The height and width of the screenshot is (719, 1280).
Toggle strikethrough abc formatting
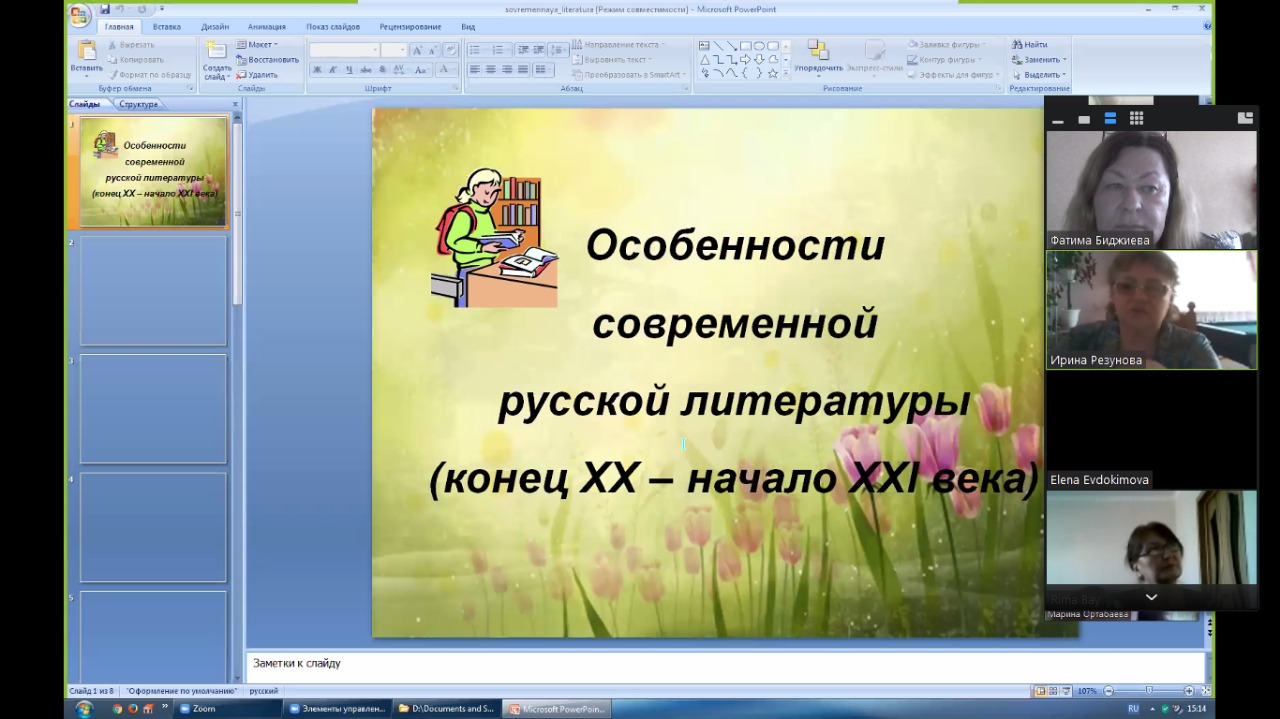pos(365,70)
